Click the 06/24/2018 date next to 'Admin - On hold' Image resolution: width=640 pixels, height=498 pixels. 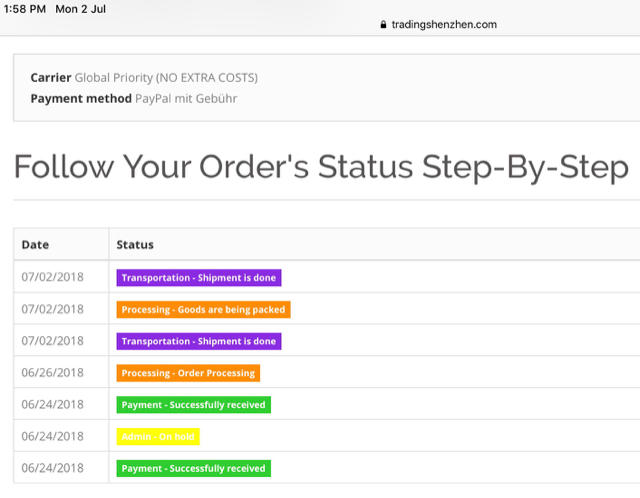pos(52,436)
